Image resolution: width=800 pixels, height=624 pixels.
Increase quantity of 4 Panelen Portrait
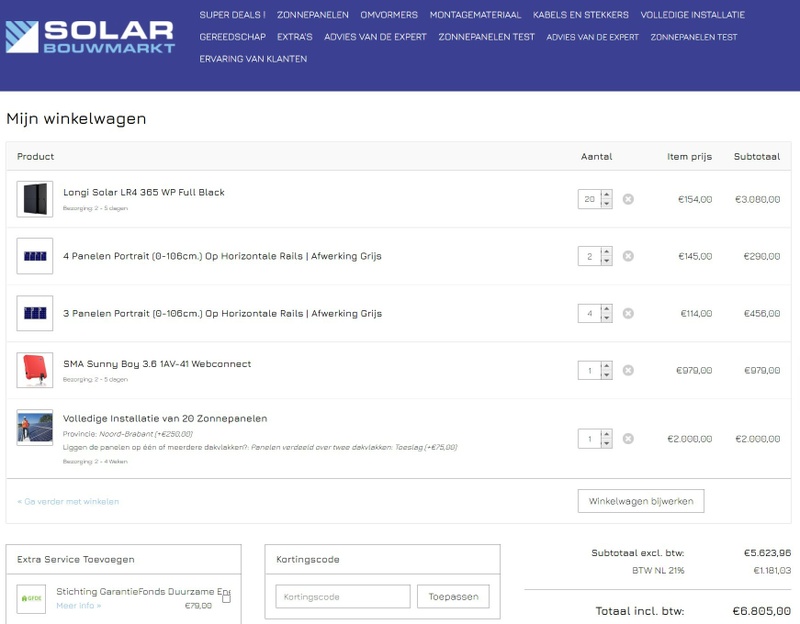[606, 252]
